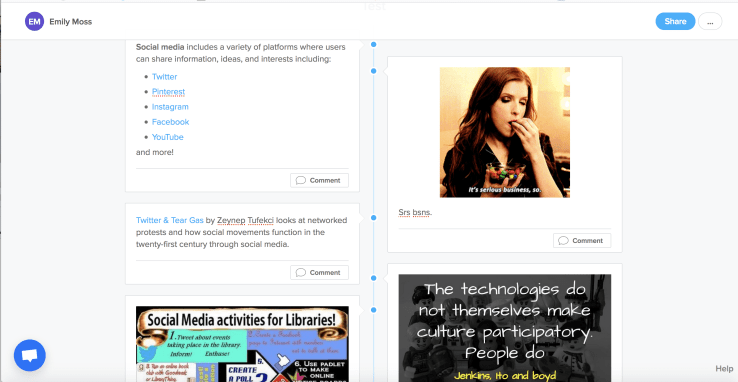Open the chat bubble widget

30,355
